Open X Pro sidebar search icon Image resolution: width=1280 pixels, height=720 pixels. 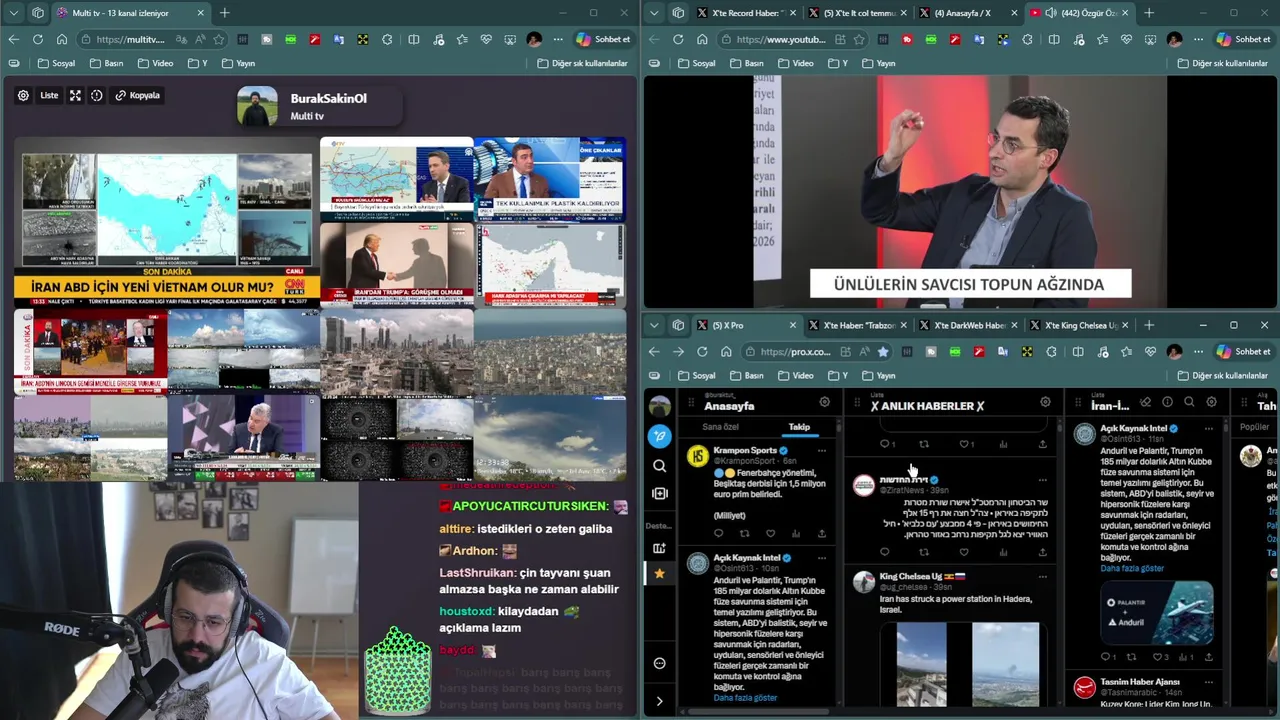(659, 466)
